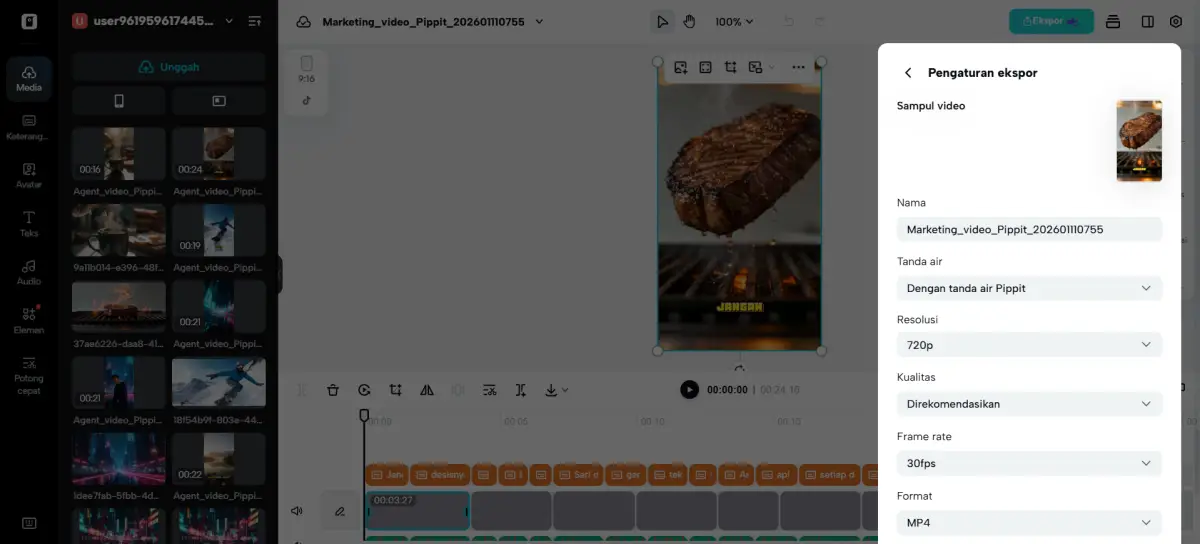Click the Nama input field
Viewport: 1200px width, 544px height.
[1029, 229]
